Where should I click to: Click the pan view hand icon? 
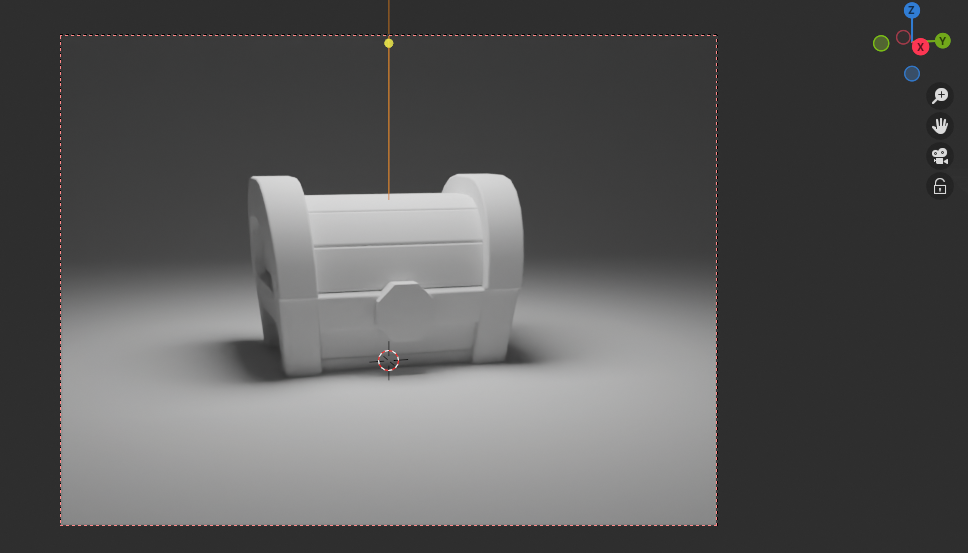tap(940, 126)
